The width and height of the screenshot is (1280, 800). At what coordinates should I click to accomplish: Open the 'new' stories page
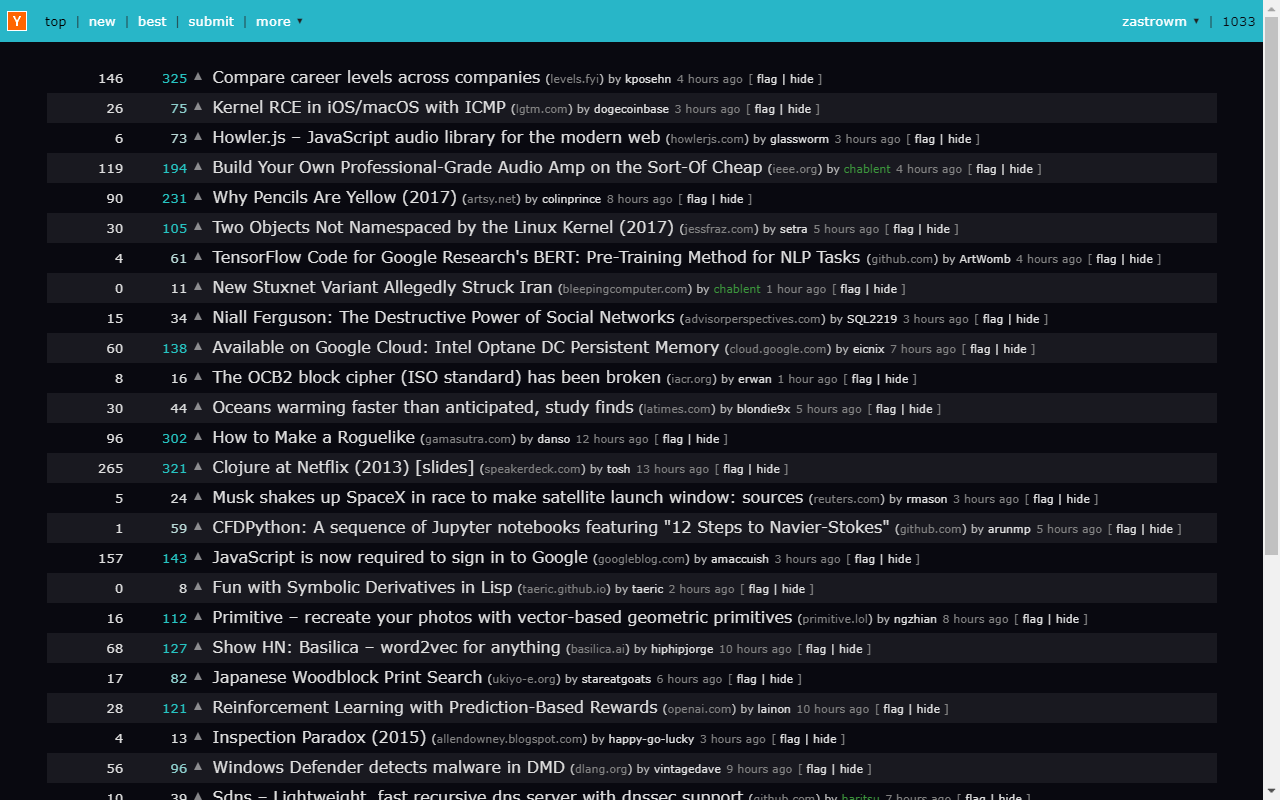pyautogui.click(x=102, y=21)
